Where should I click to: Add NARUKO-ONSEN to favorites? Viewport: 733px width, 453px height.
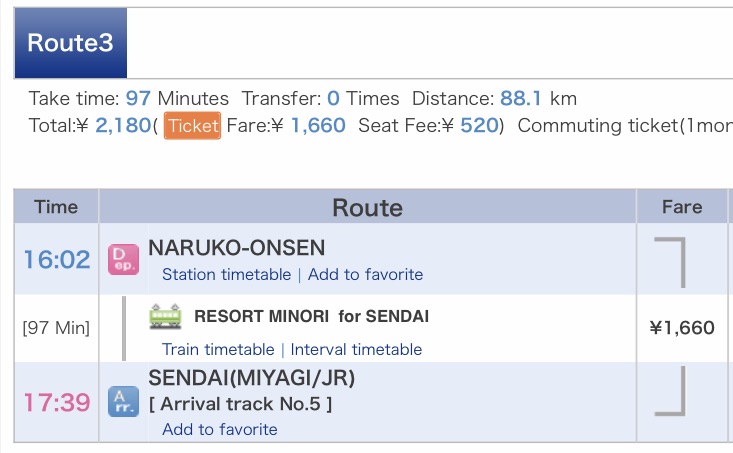pos(365,274)
